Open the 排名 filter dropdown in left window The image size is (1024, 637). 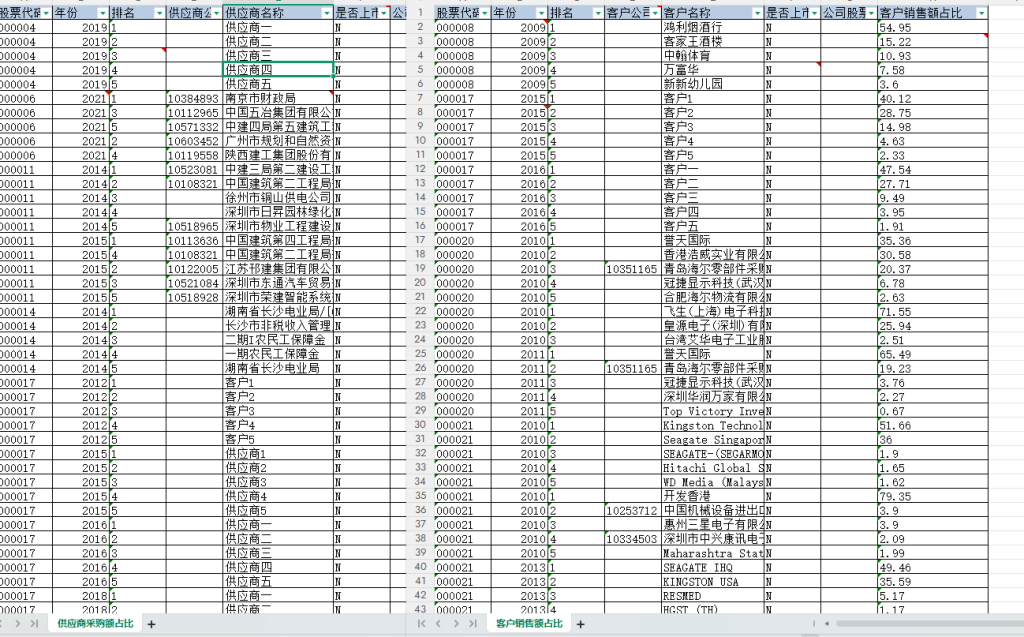click(x=157, y=11)
